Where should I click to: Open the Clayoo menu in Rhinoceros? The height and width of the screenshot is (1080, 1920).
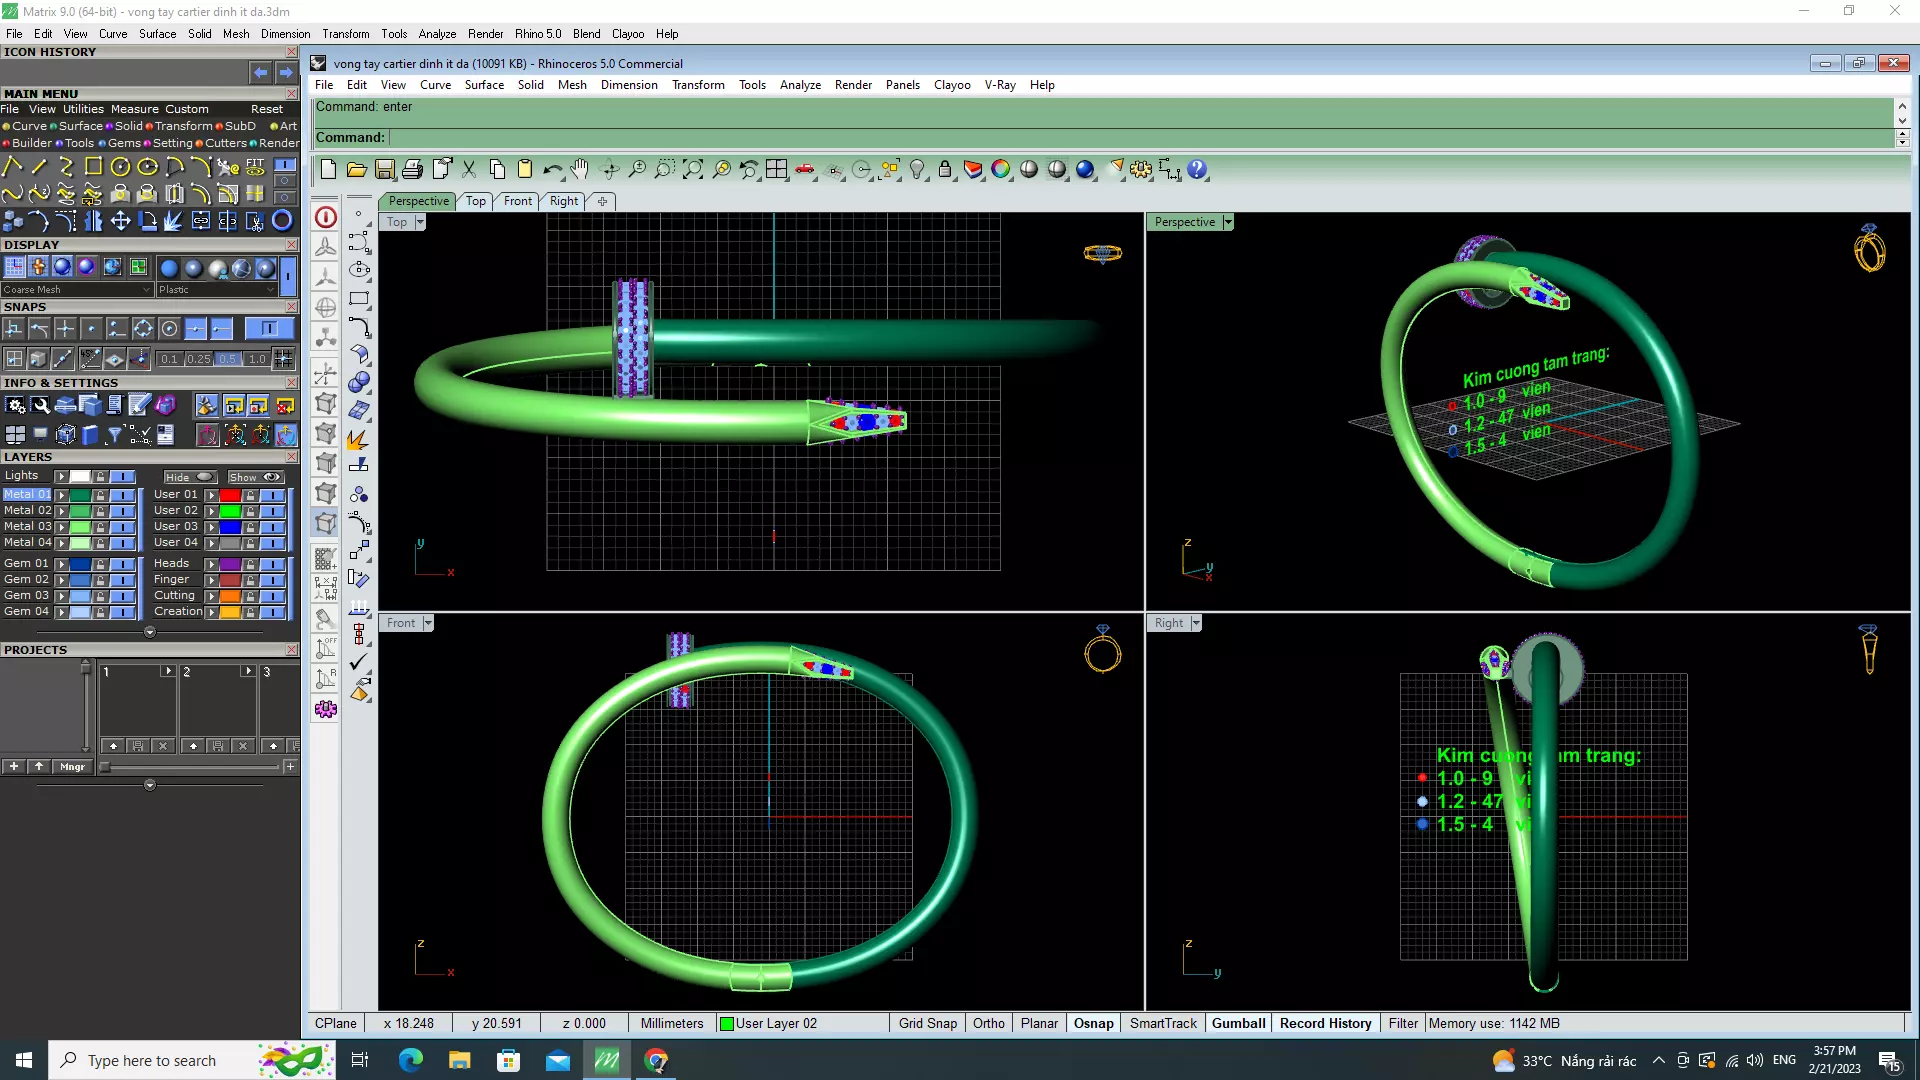coord(951,85)
